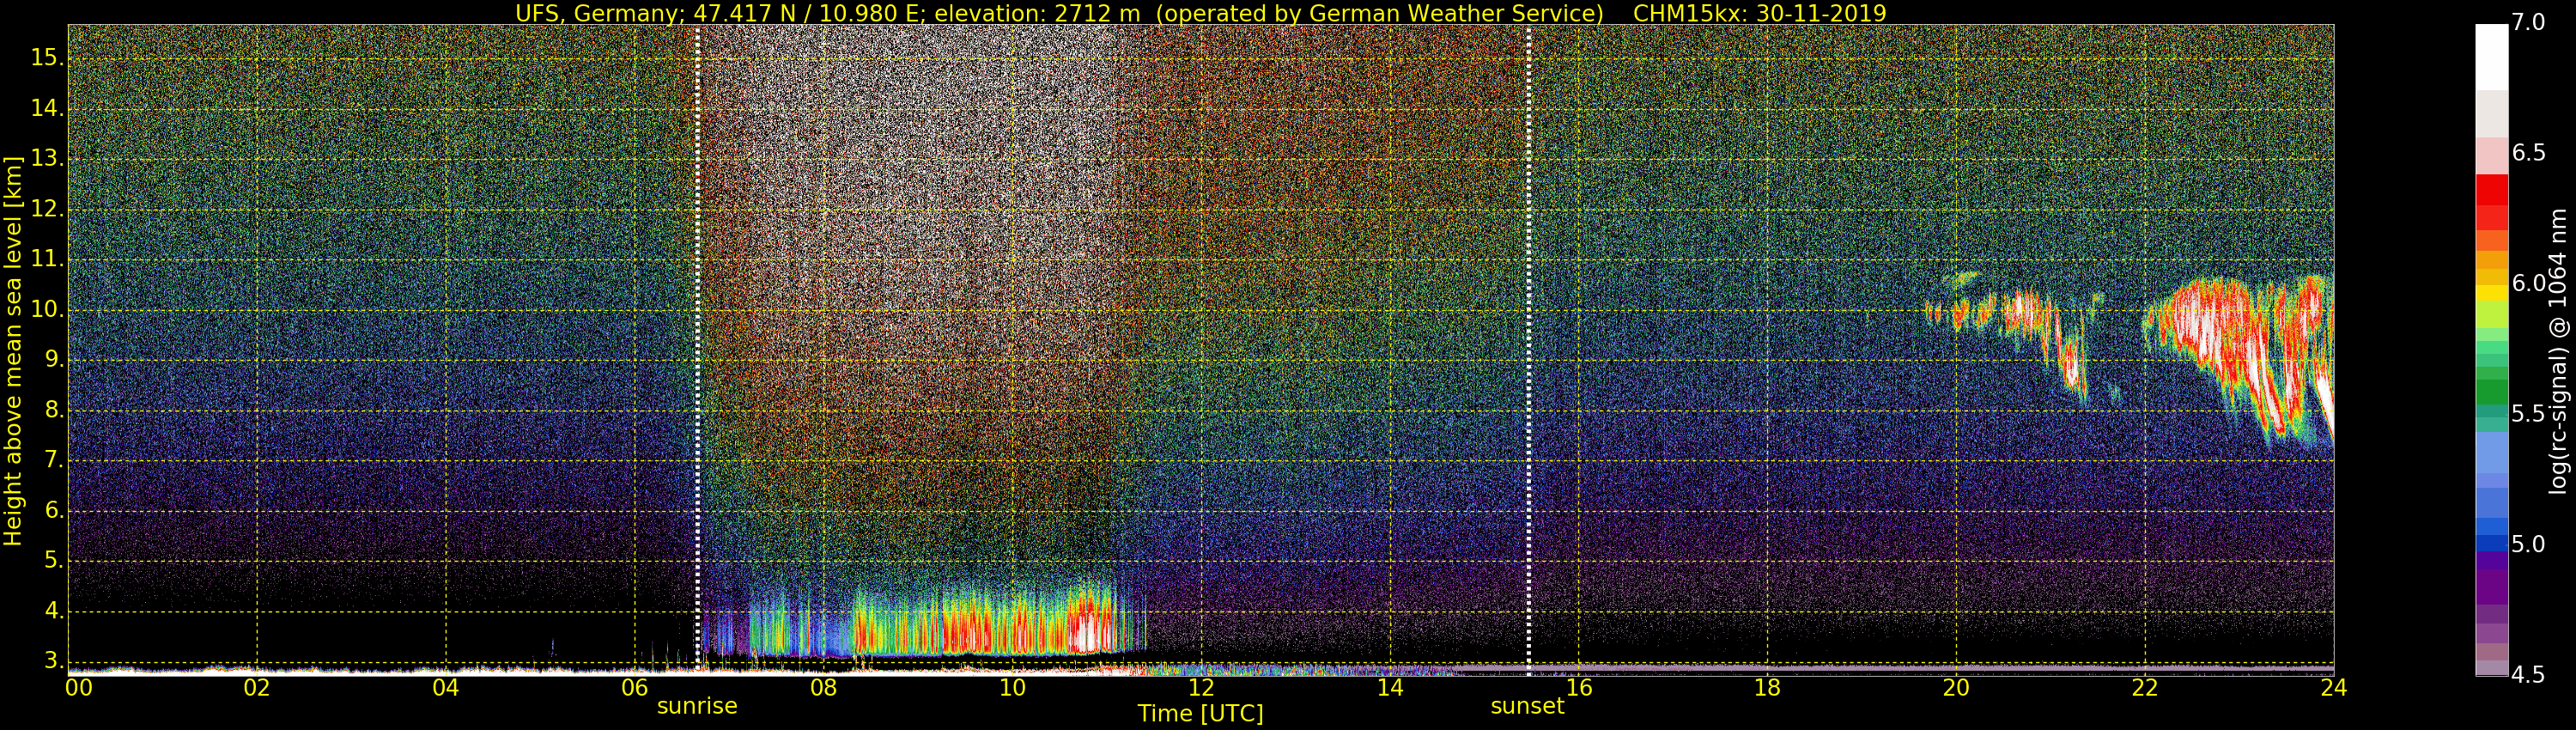Screen dimensions: 2576x730
Task: Click the time axis tick label "02"
Action: point(257,688)
